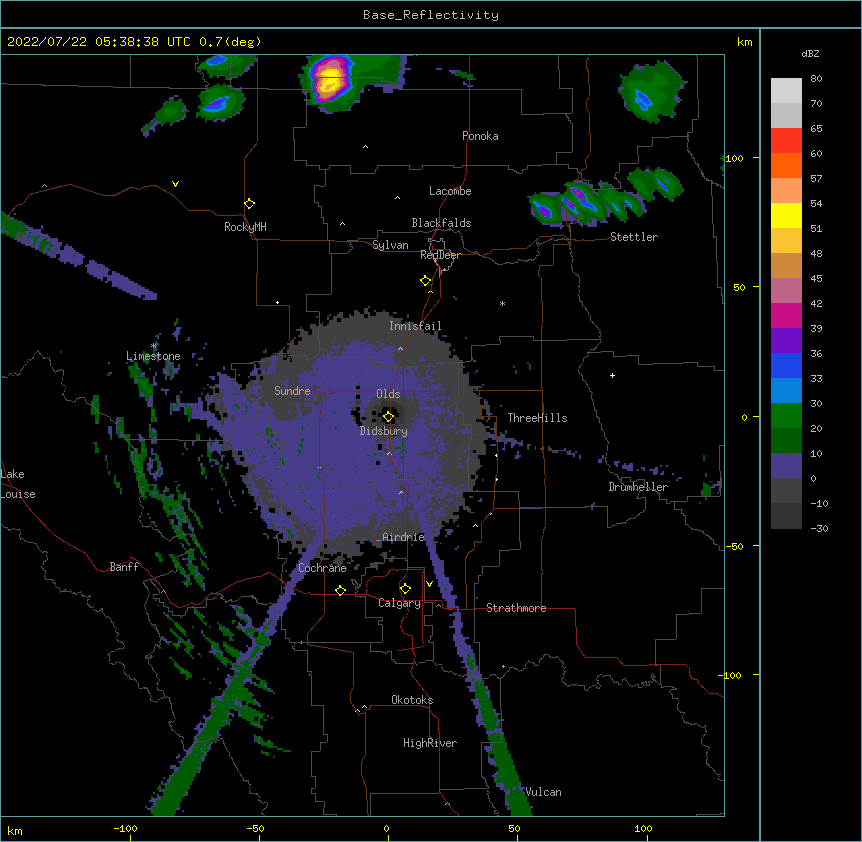Viewport: 862px width, 842px height.
Task: Click the Sylvan label
Action: pos(390,245)
